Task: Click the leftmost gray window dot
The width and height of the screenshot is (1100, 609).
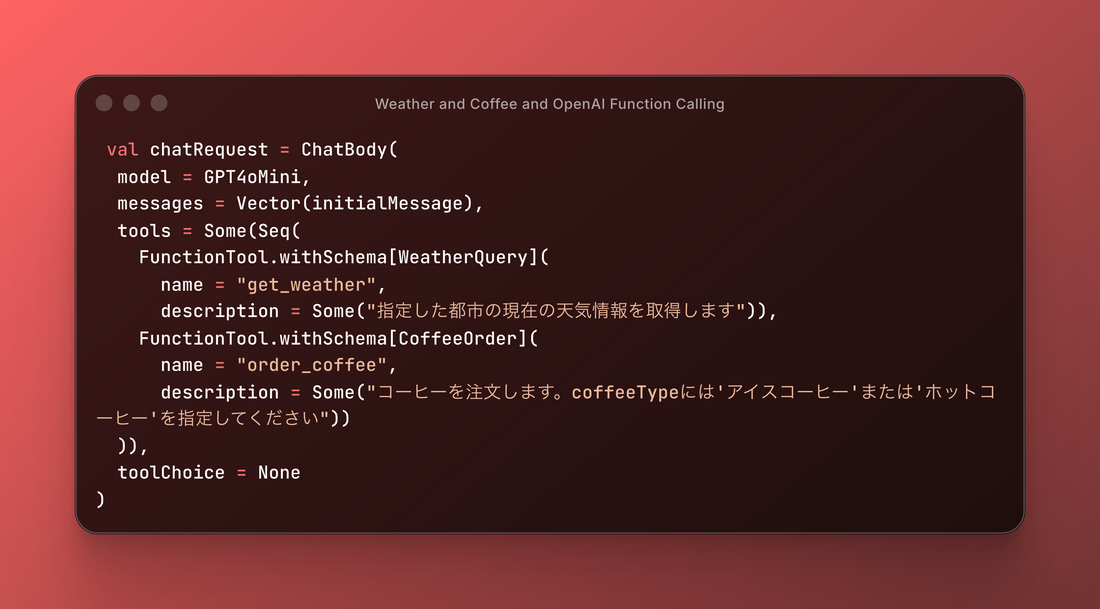Action: (104, 103)
